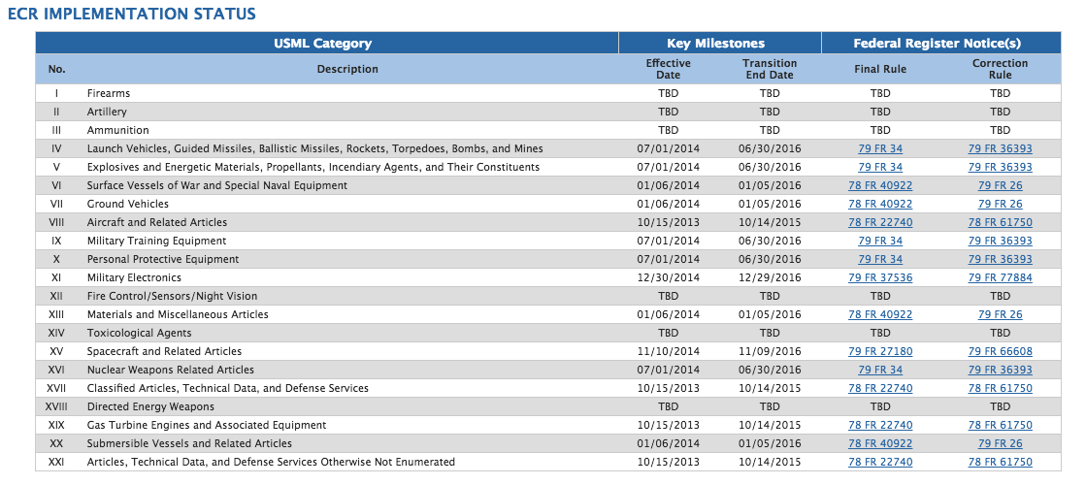Viewport: 1086px width, 485px height.
Task: Click the ECR Implementation Status heading
Action: coord(131,14)
